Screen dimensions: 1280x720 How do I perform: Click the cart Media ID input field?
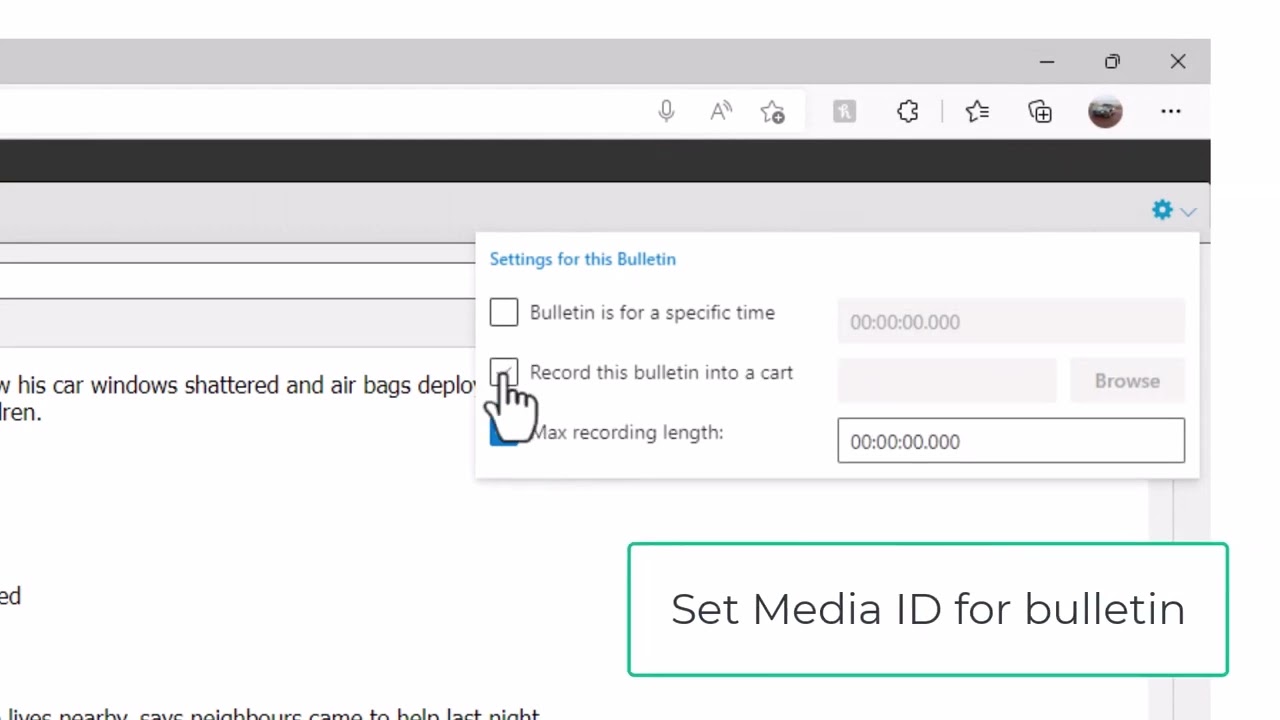tap(947, 381)
